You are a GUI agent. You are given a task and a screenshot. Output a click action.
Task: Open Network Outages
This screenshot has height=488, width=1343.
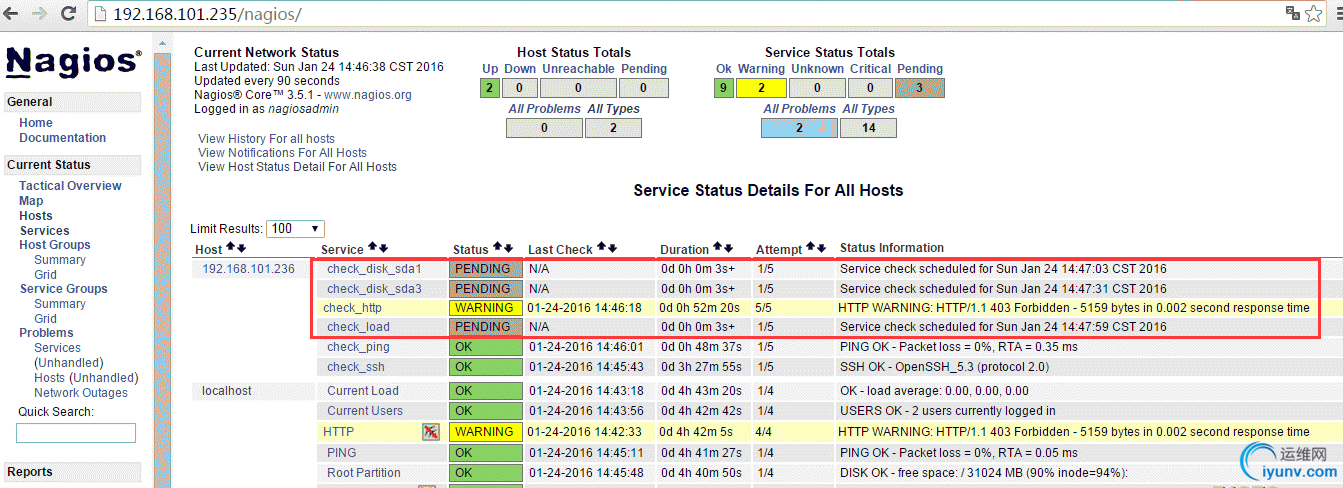click(81, 393)
